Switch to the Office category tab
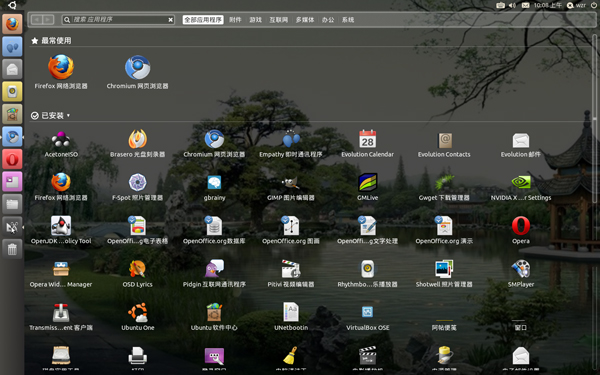Image resolution: width=600 pixels, height=375 pixels. coord(328,20)
